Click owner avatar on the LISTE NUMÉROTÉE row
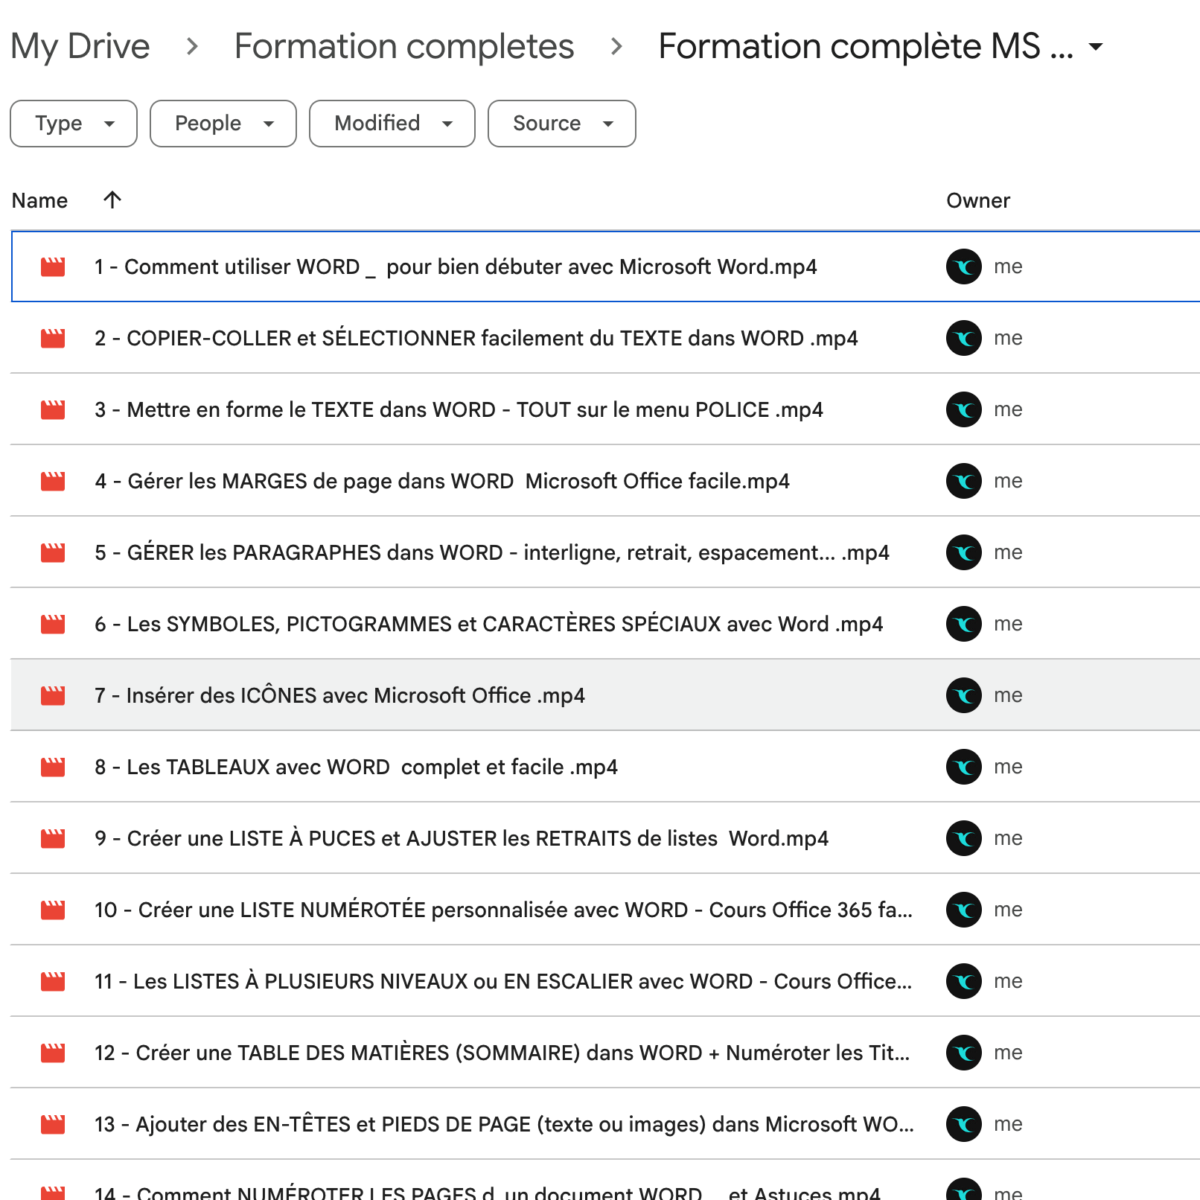The height and width of the screenshot is (1200, 1200). click(964, 910)
